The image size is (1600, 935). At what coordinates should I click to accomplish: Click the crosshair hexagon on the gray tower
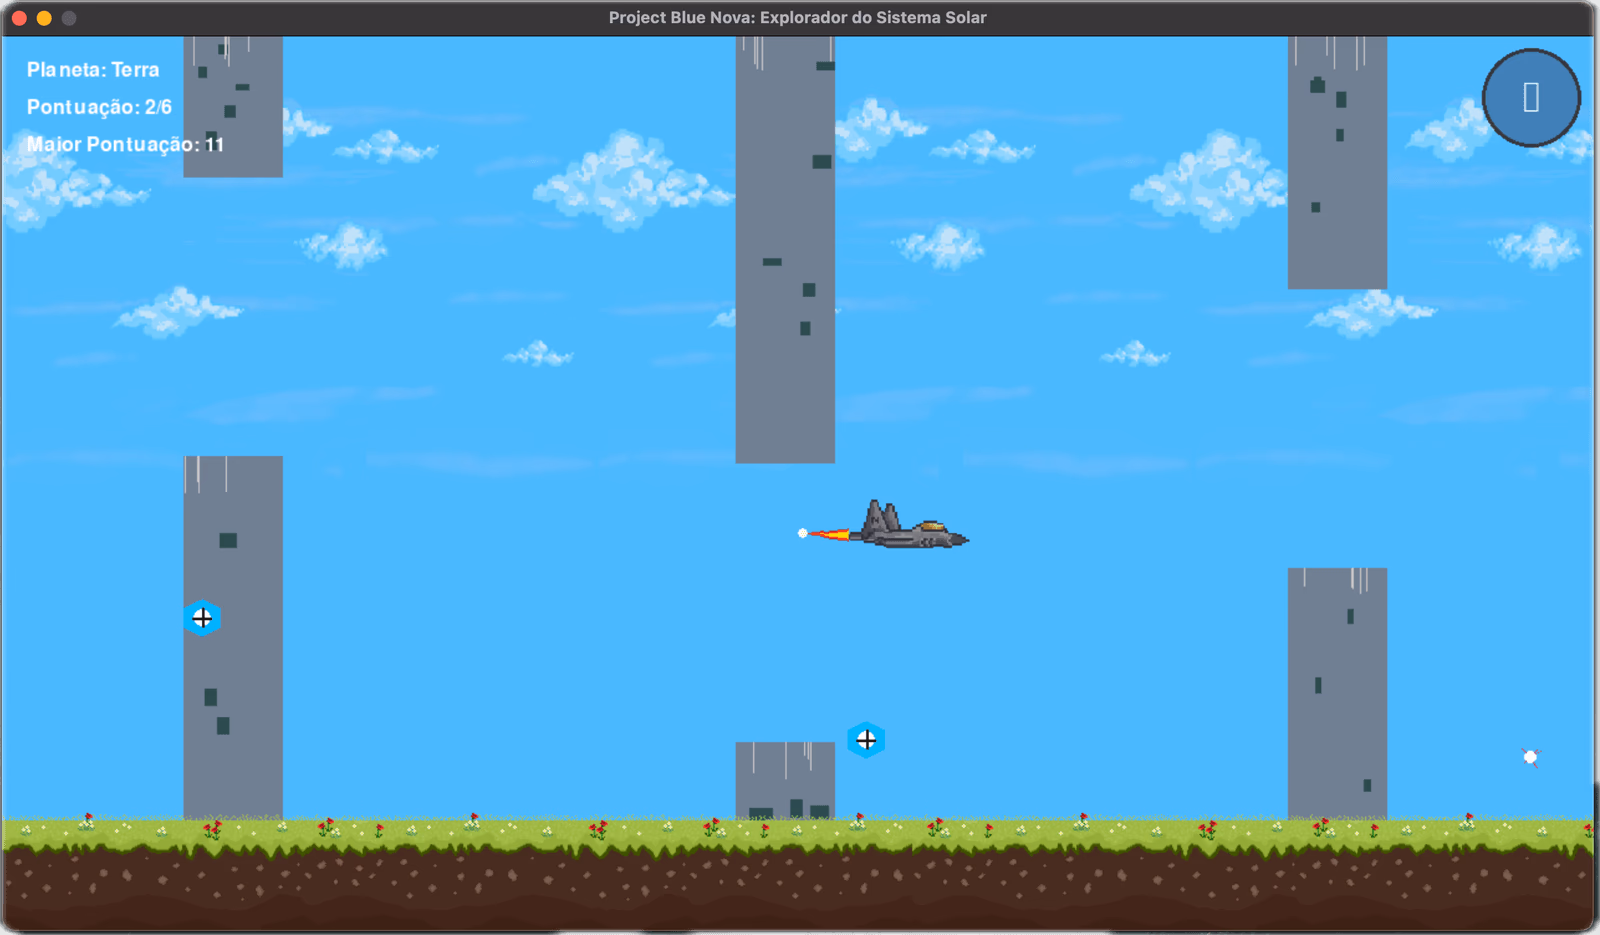(202, 619)
